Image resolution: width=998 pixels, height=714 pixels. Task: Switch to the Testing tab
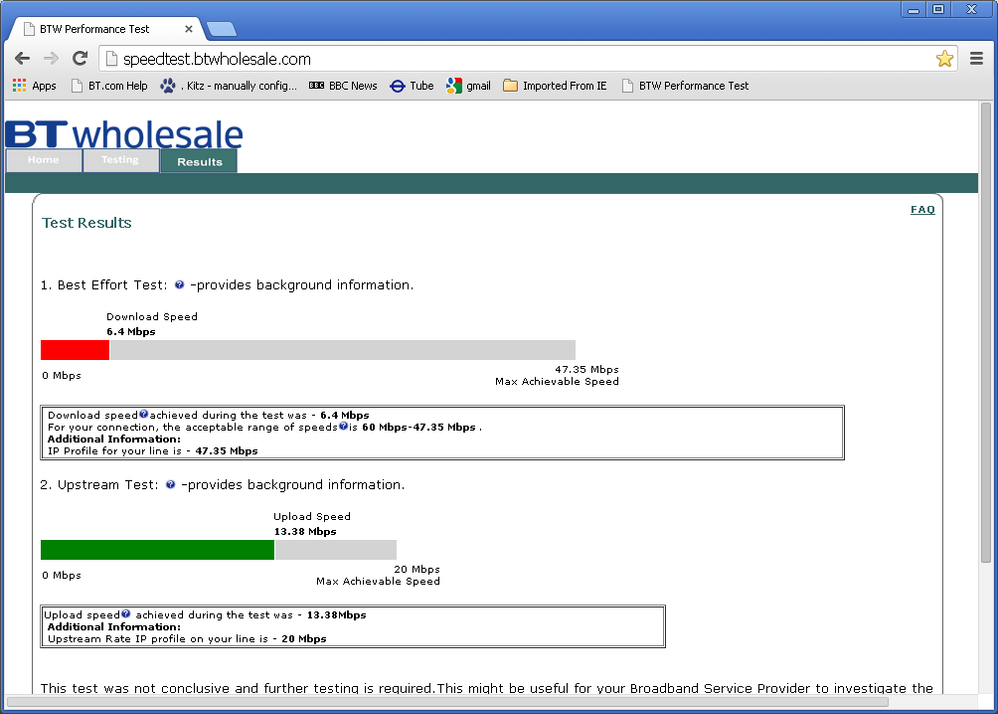[x=120, y=160]
